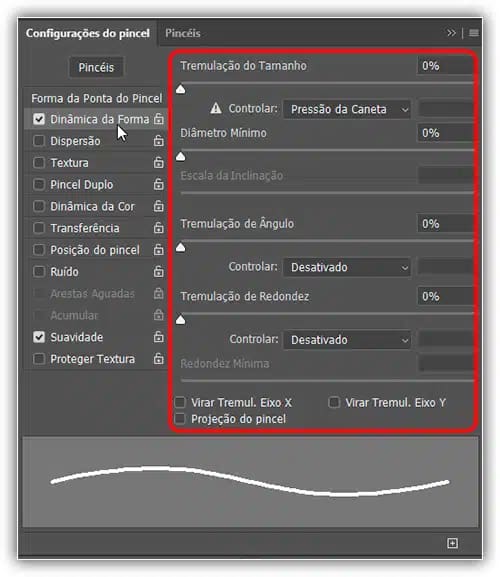Toggle lock icon for Acumular
Viewport: 500px width, 577px height.
159,315
